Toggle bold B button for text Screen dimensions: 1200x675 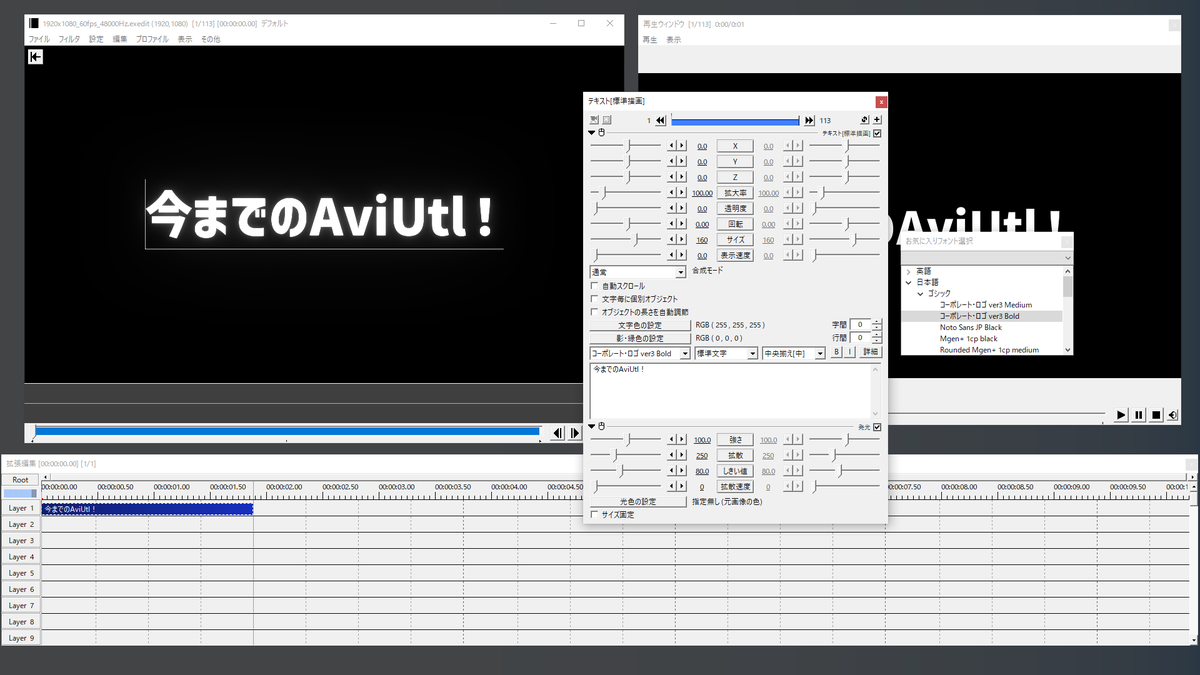click(x=837, y=353)
